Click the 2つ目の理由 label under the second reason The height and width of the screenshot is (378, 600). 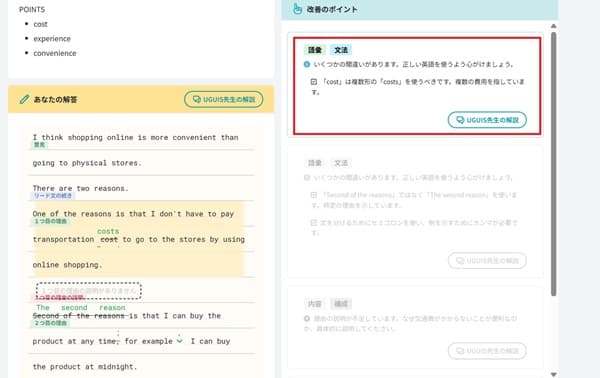[x=51, y=323]
